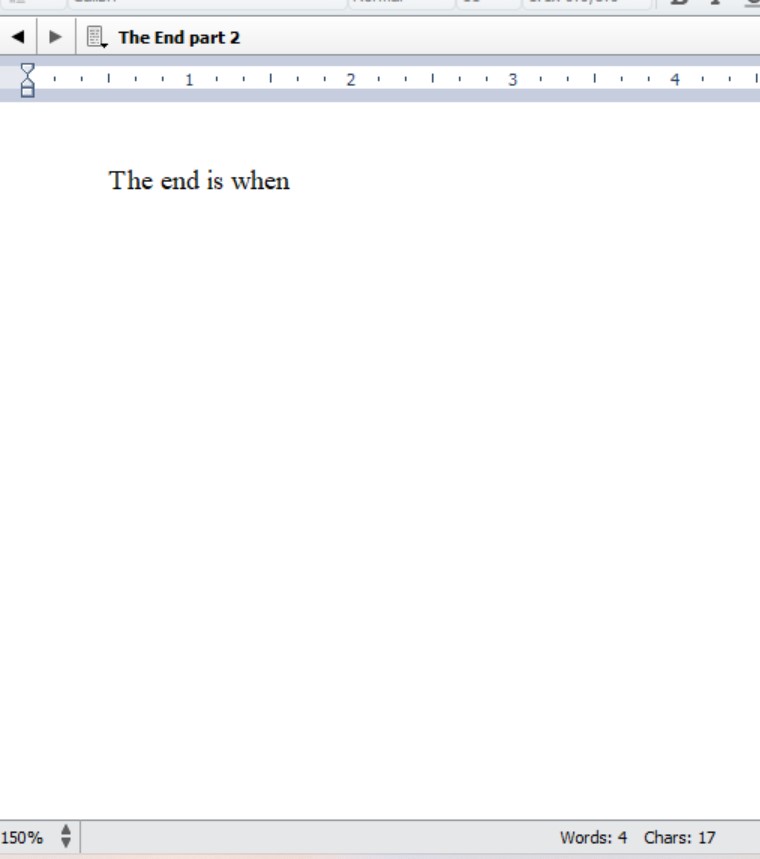Click the ruler at the 1 inch mark
760x859 pixels.
[189, 79]
